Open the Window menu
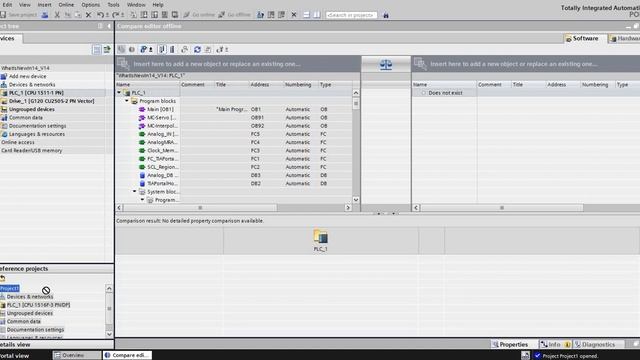This screenshot has width=640, height=360. click(x=136, y=4)
